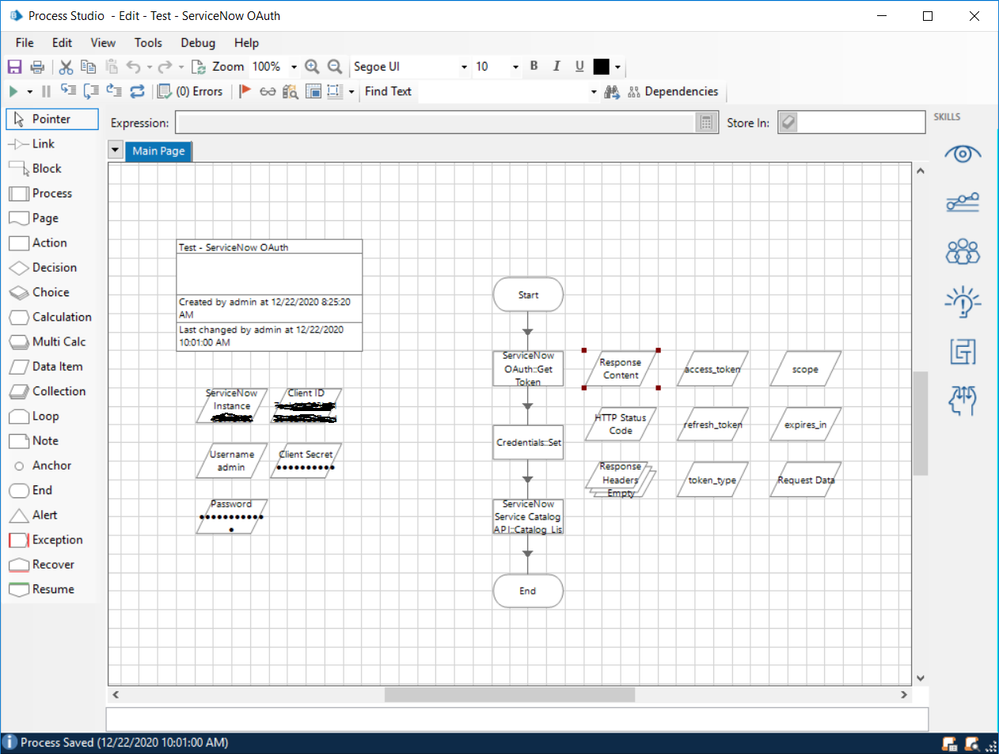Switch to the Main Page tab
This screenshot has height=754, width=999.
pos(158,151)
